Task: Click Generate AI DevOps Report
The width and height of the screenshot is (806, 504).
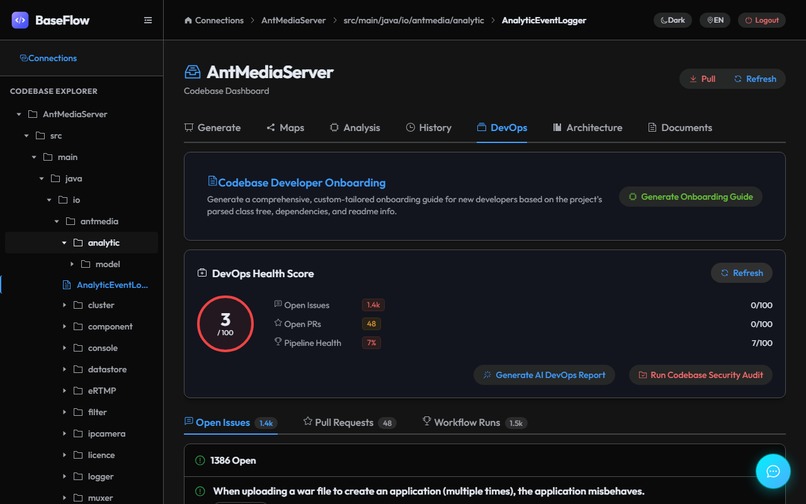Action: (544, 375)
